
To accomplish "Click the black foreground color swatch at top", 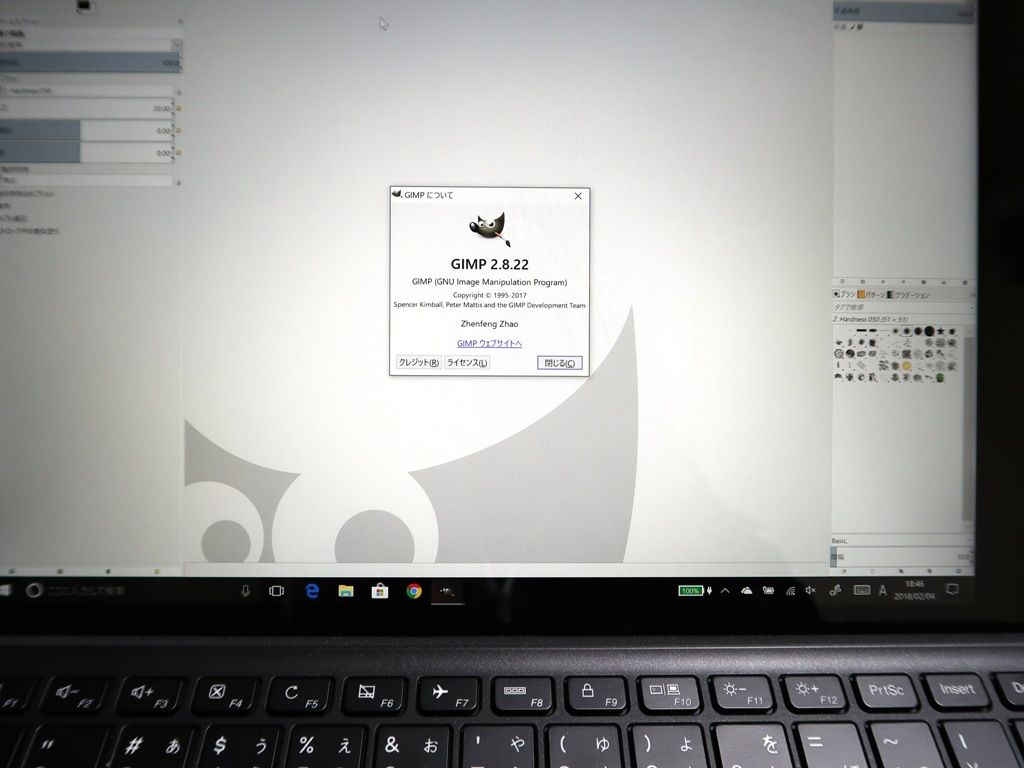I will [x=84, y=5].
